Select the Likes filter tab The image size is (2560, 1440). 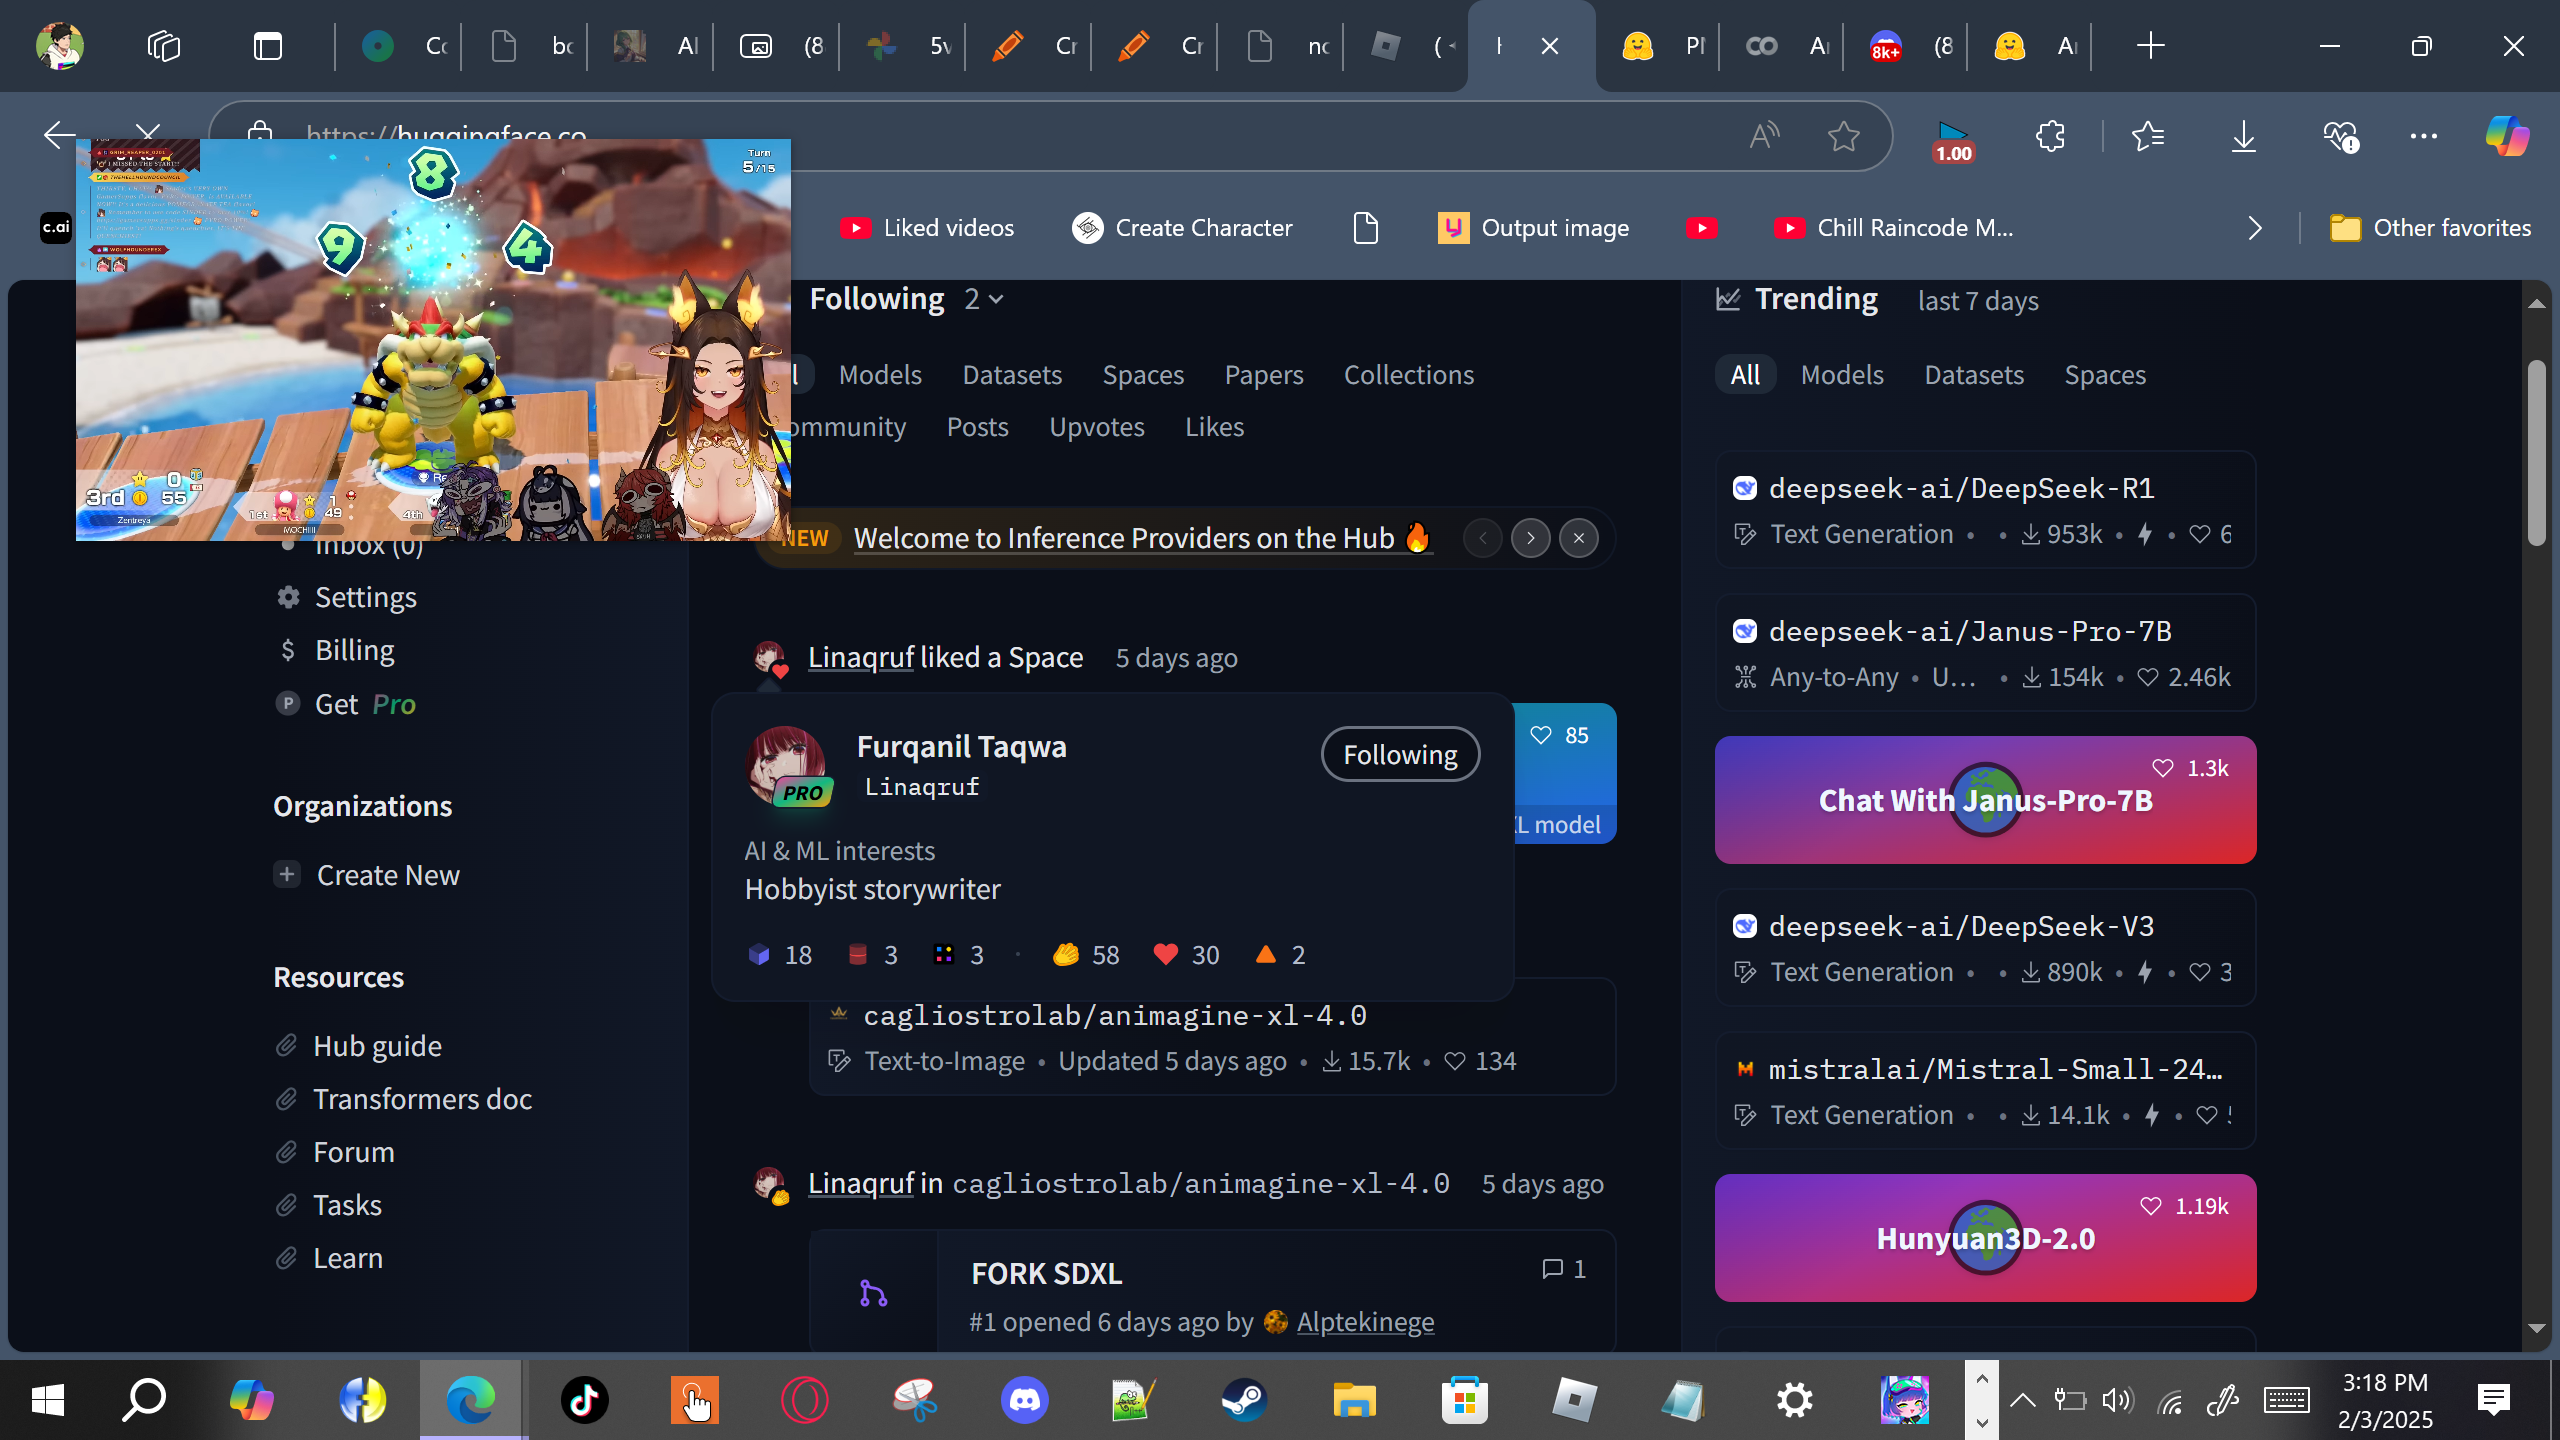[x=1215, y=427]
